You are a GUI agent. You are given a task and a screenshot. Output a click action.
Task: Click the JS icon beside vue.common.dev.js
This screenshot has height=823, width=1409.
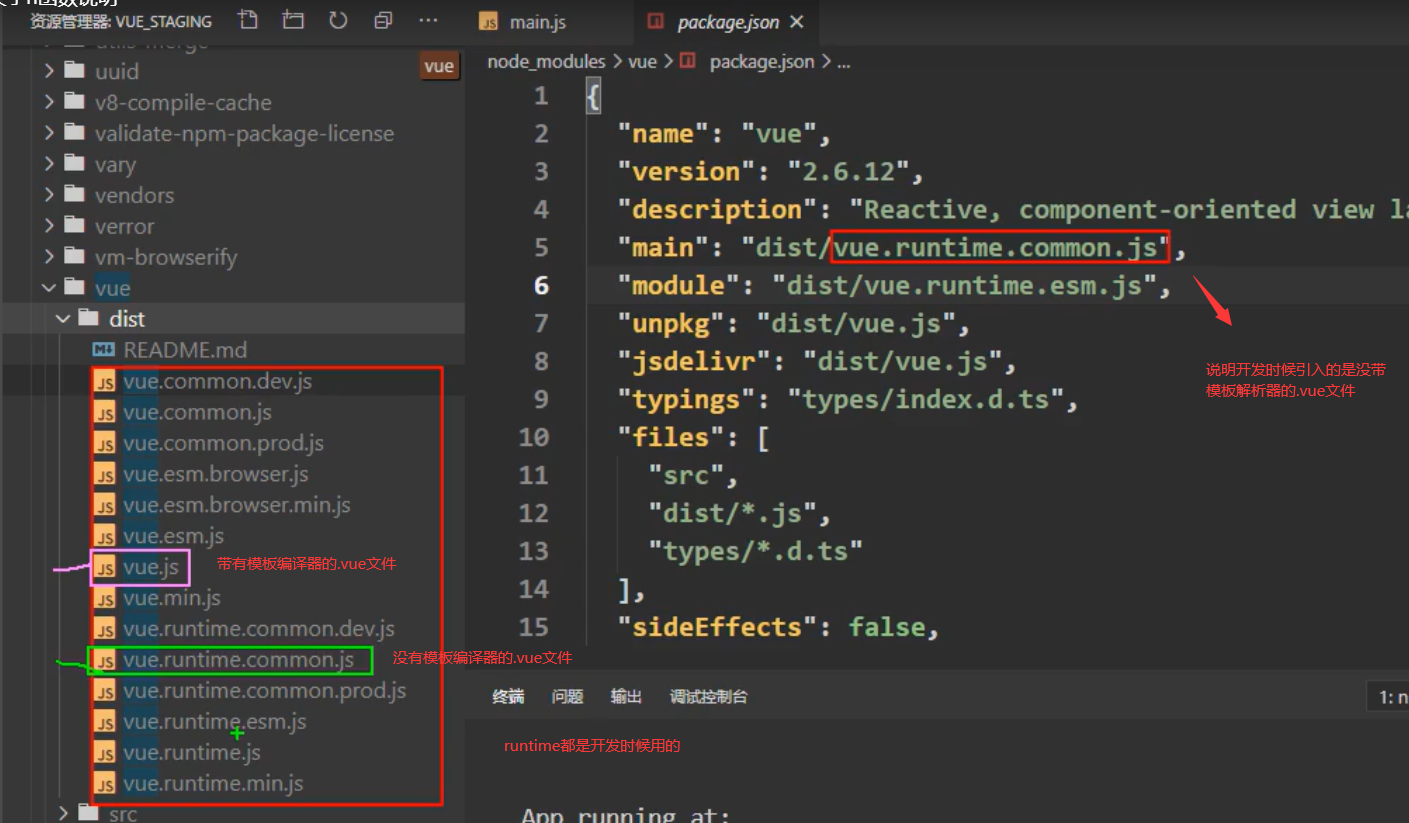(103, 381)
